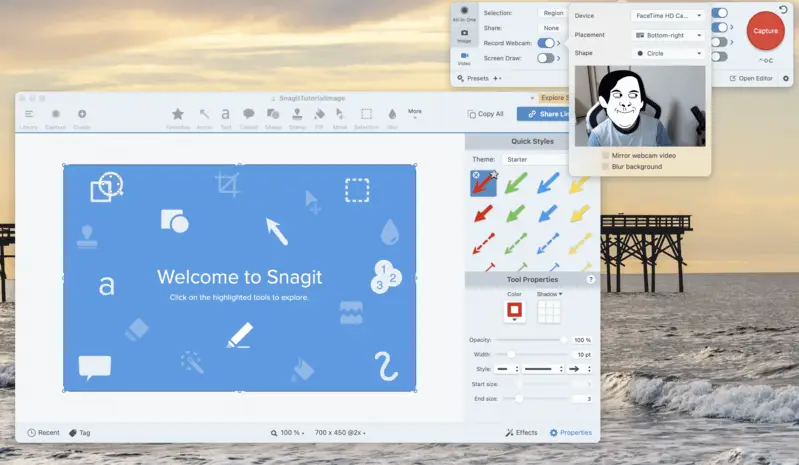This screenshot has width=799, height=465.
Task: Click Open Editor link
Action: [x=751, y=78]
